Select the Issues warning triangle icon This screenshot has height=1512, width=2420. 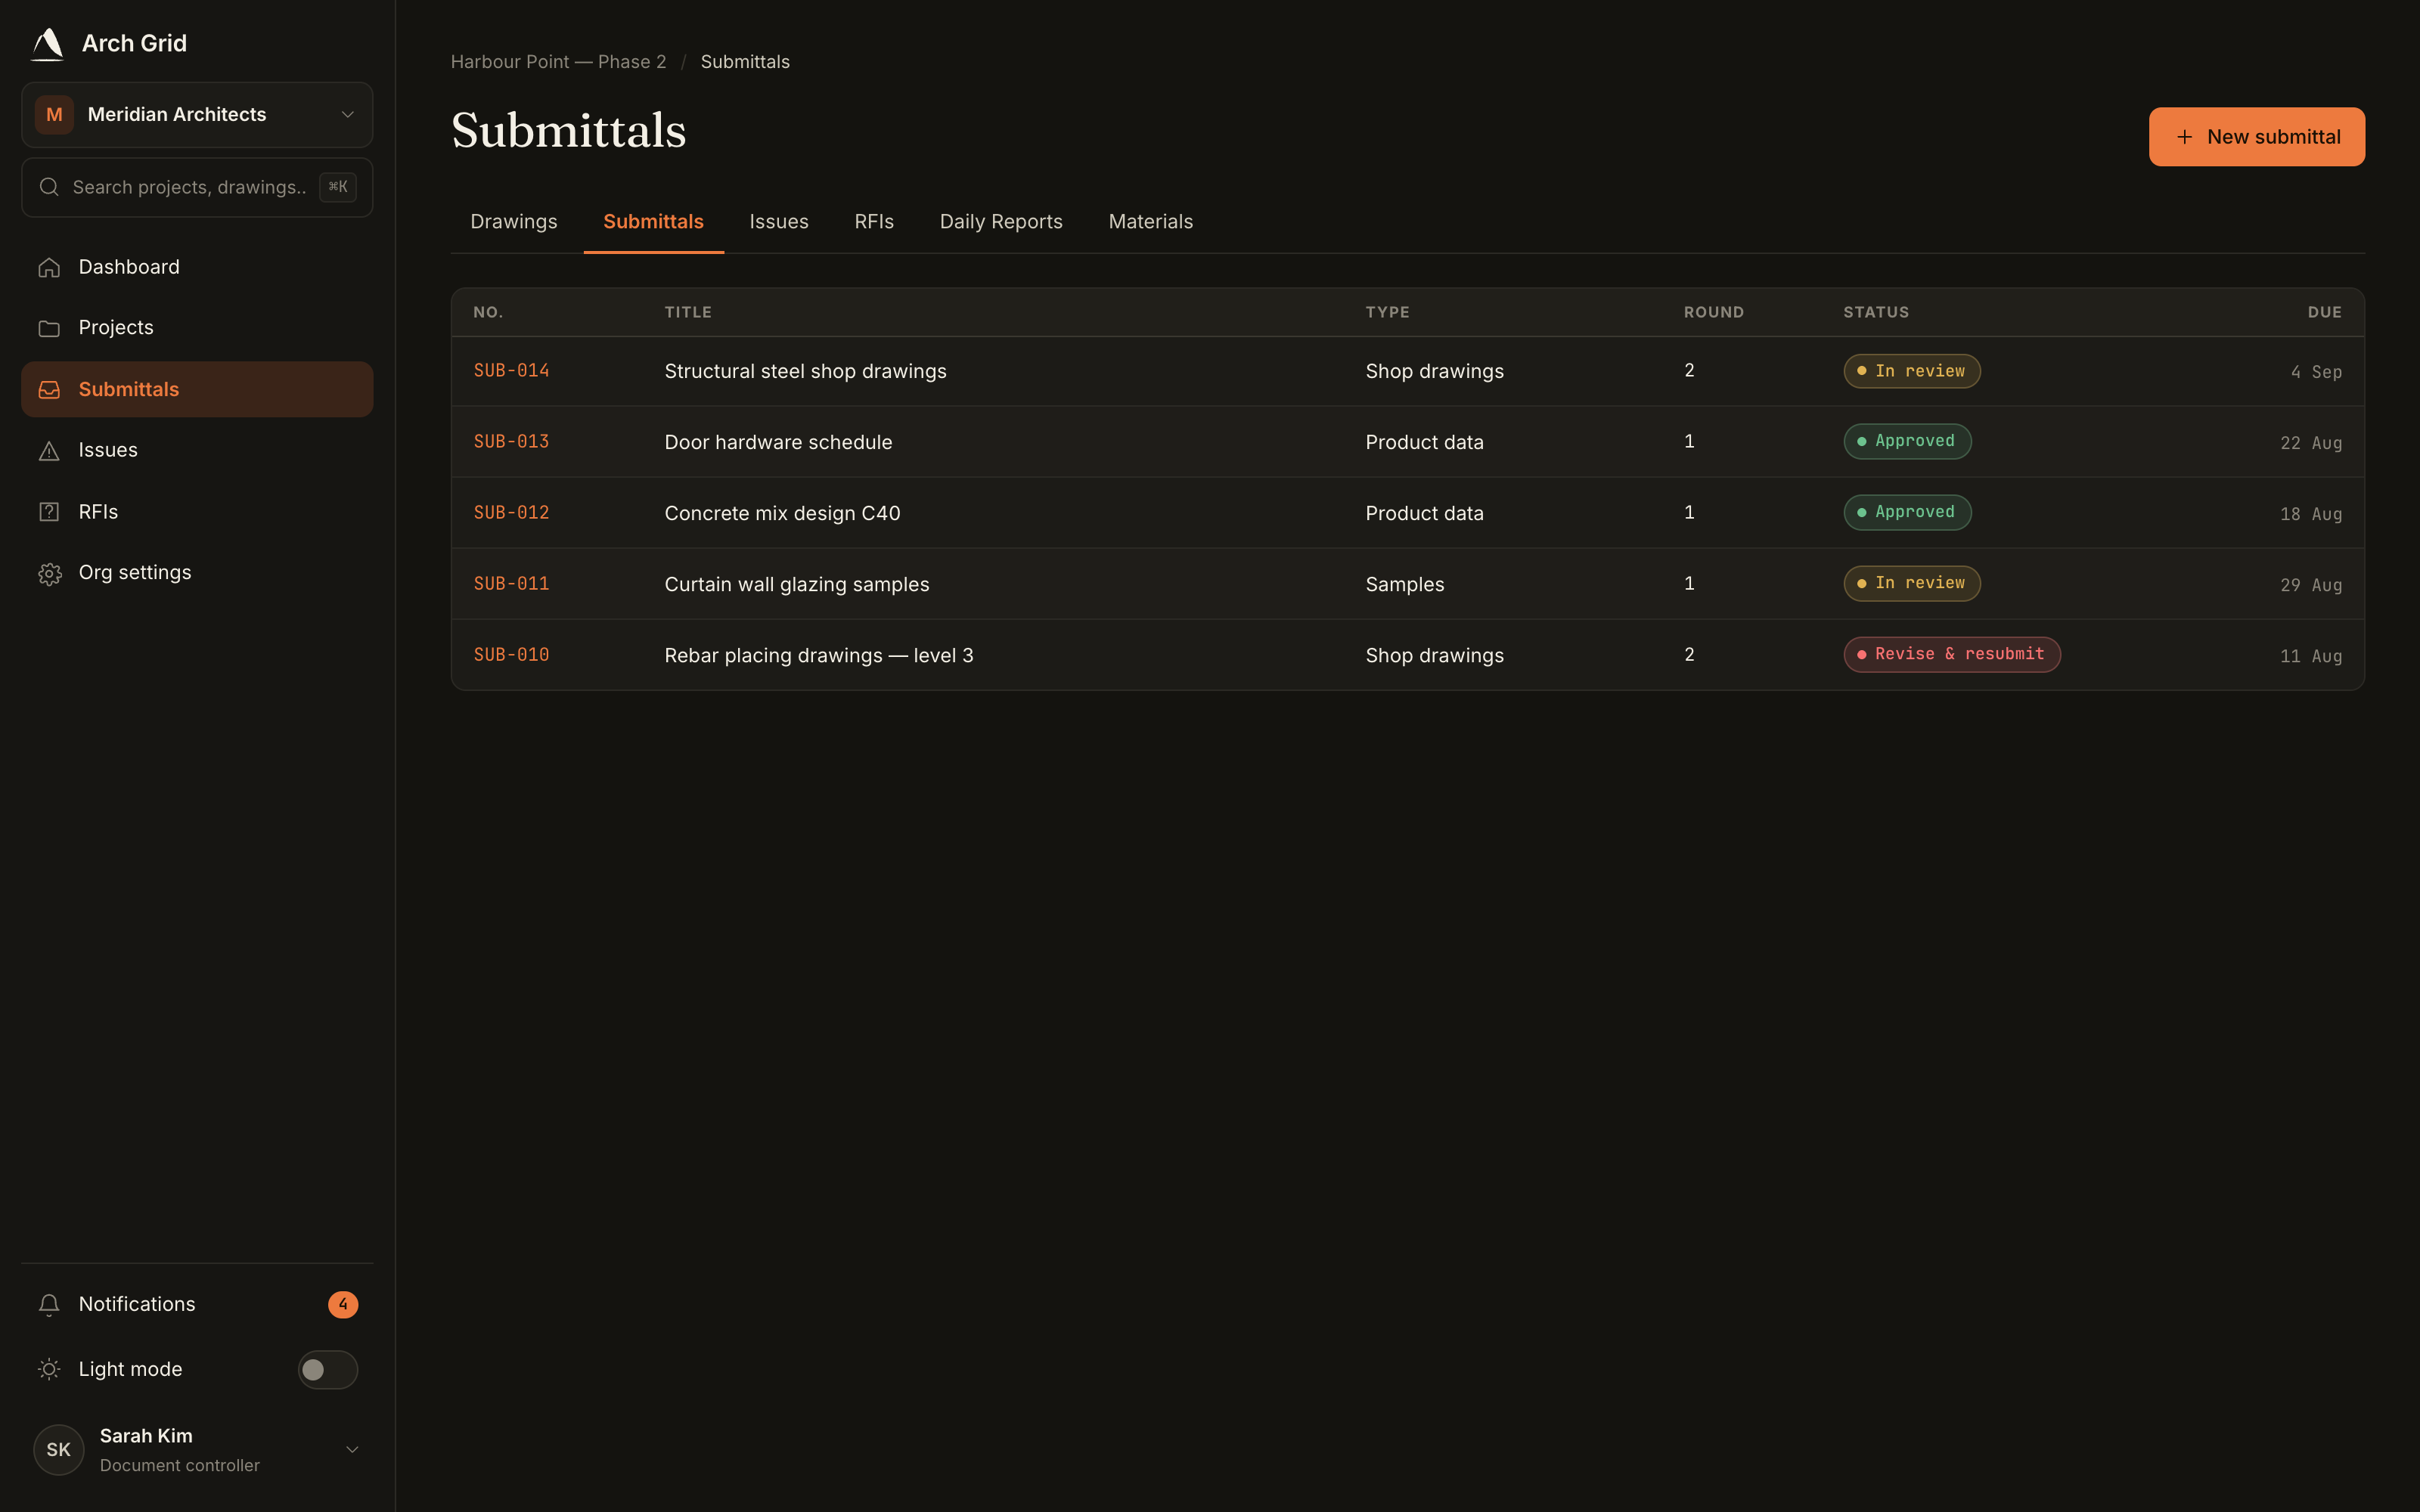49,451
